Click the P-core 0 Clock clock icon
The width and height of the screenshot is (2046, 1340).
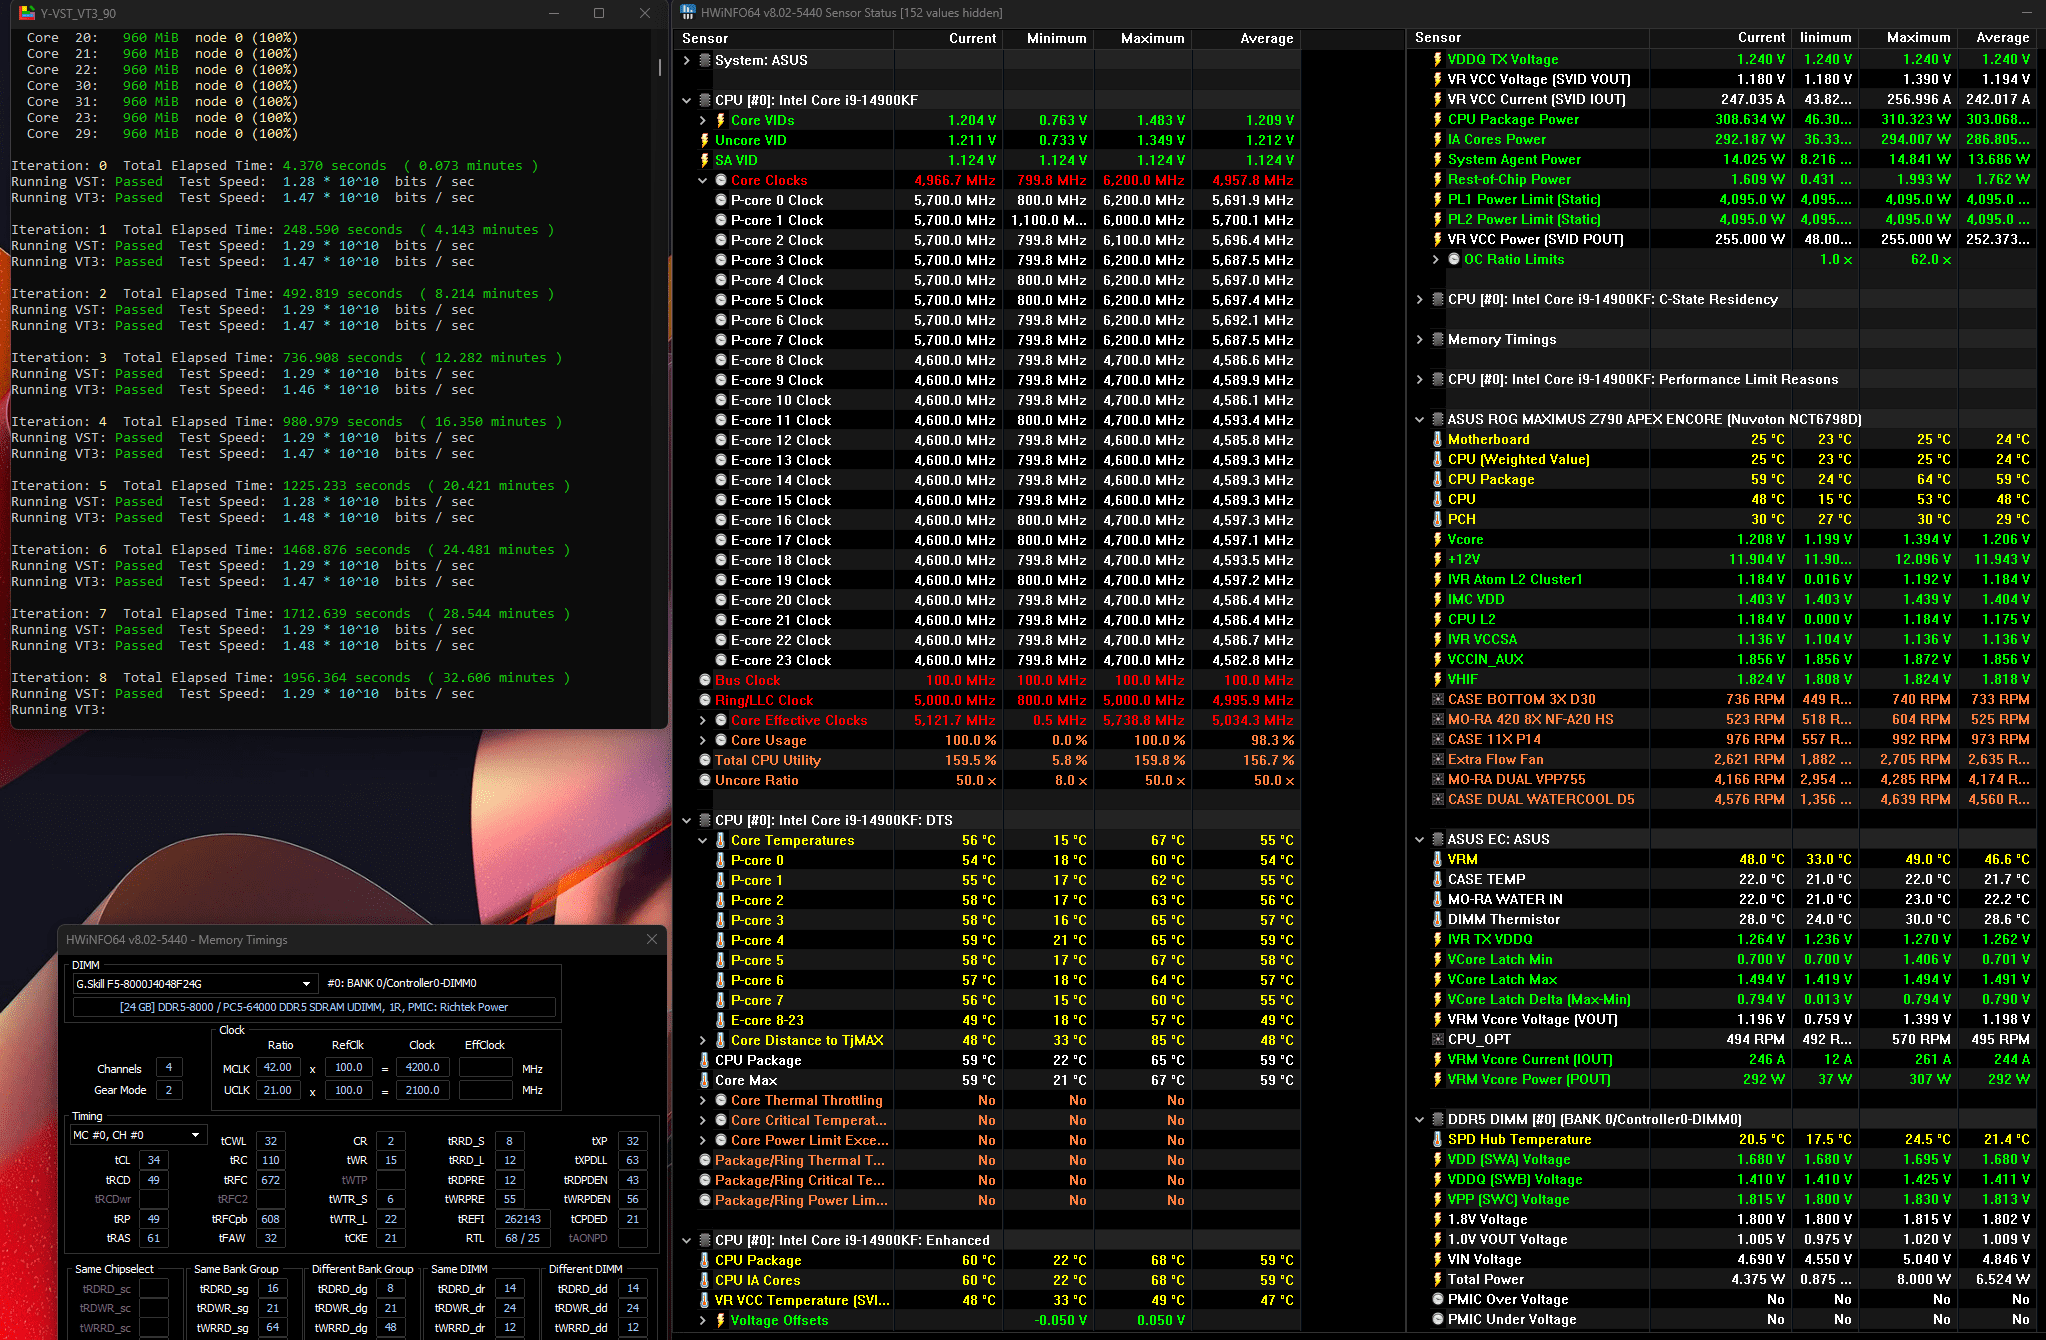pos(721,200)
